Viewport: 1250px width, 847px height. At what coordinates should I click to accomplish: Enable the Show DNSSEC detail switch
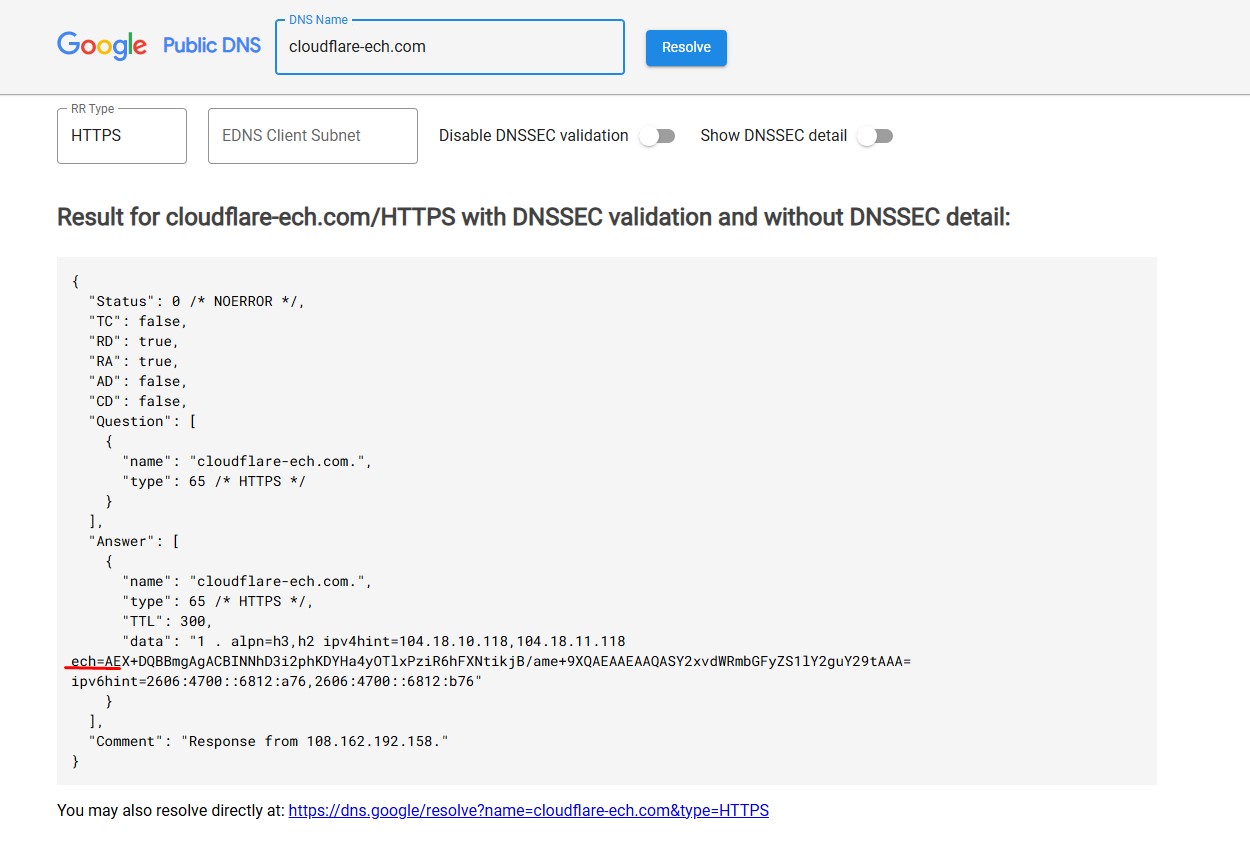click(875, 136)
